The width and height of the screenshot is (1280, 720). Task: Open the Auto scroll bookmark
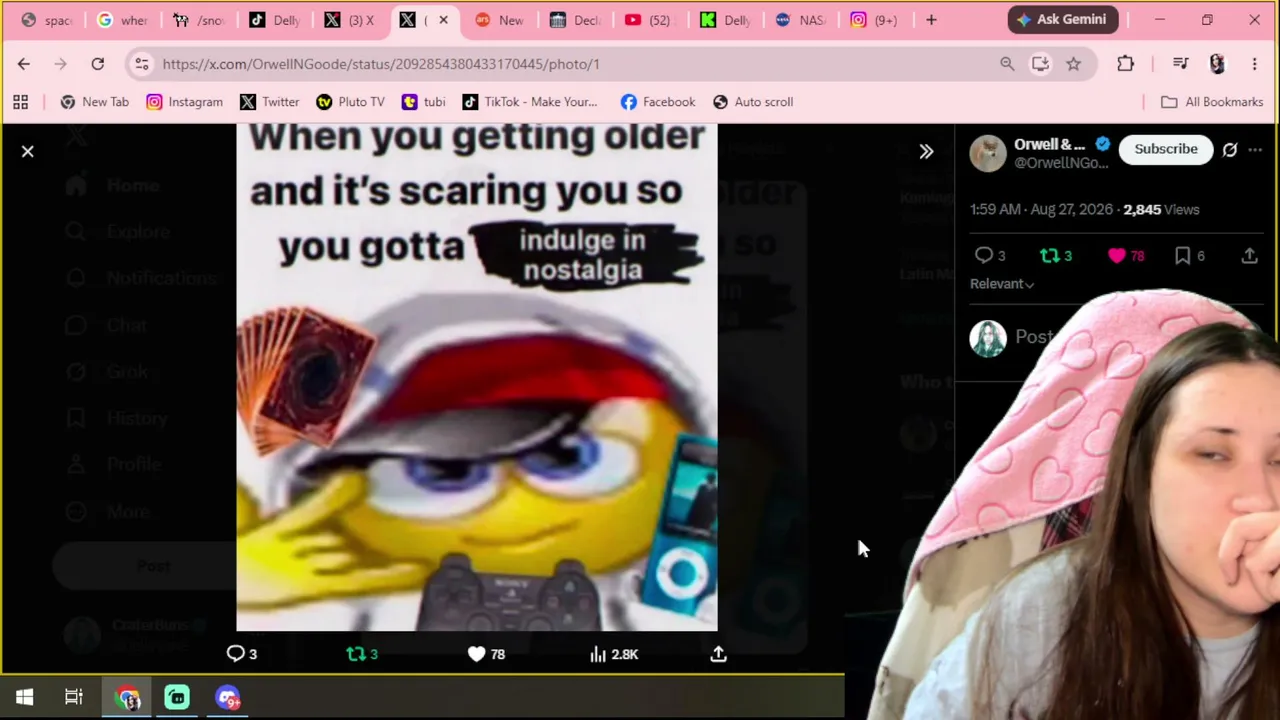click(752, 102)
